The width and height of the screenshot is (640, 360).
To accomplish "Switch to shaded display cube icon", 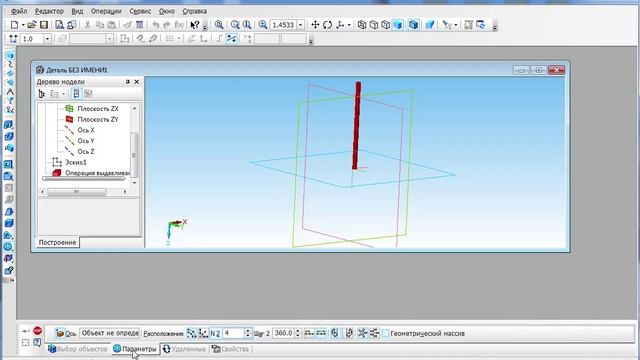I will (398, 25).
